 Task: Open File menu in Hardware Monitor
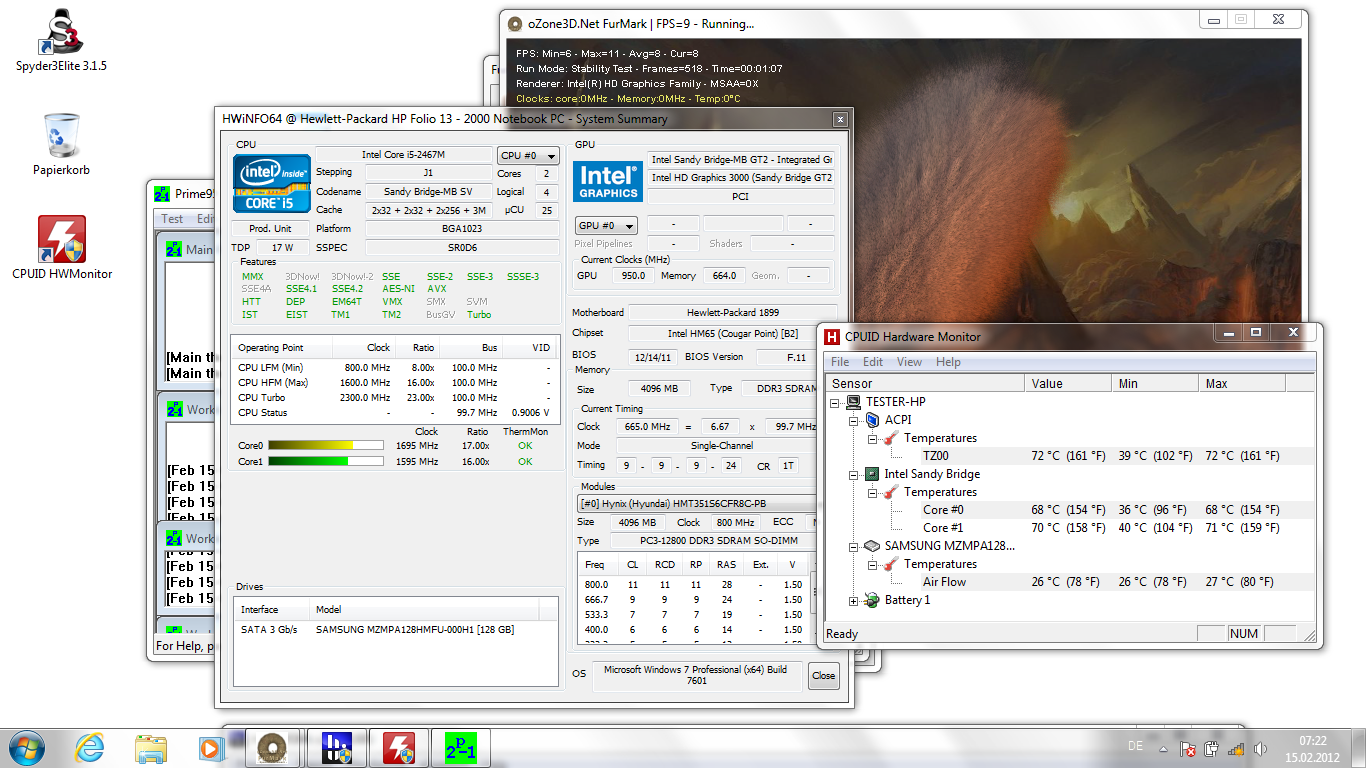pyautogui.click(x=840, y=362)
